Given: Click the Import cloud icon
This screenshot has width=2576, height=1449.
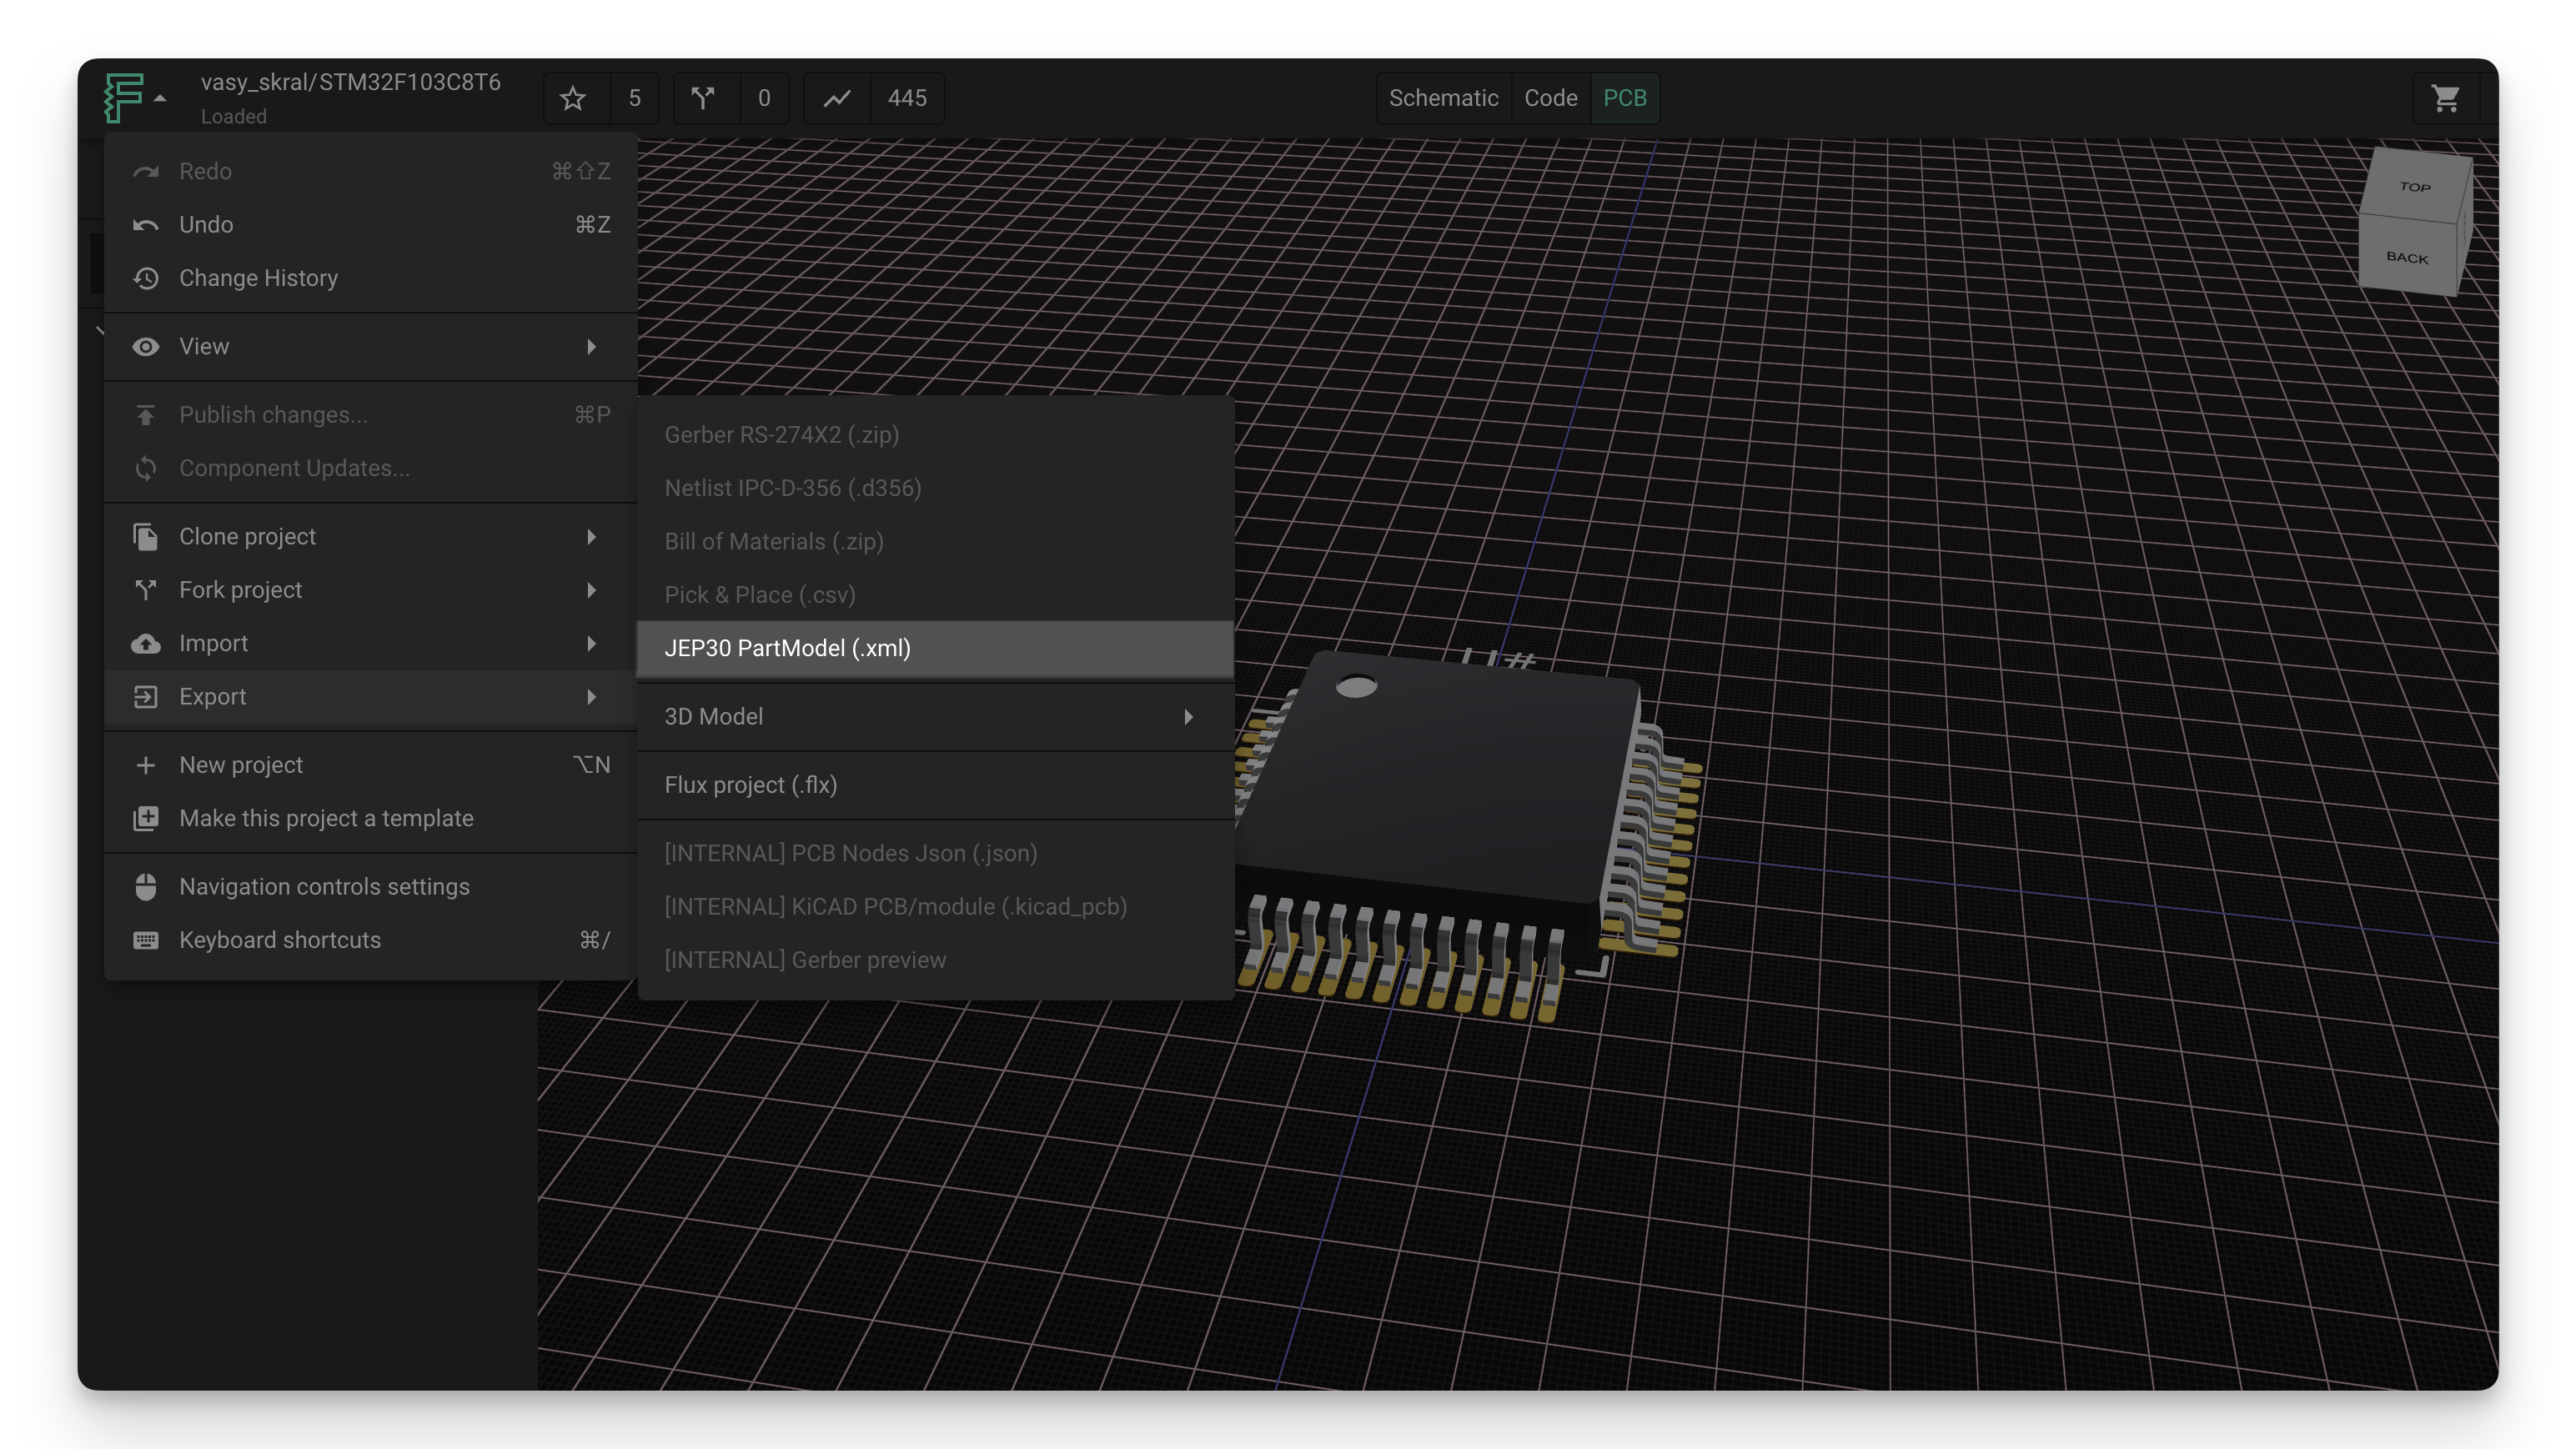Looking at the screenshot, I should (x=146, y=643).
